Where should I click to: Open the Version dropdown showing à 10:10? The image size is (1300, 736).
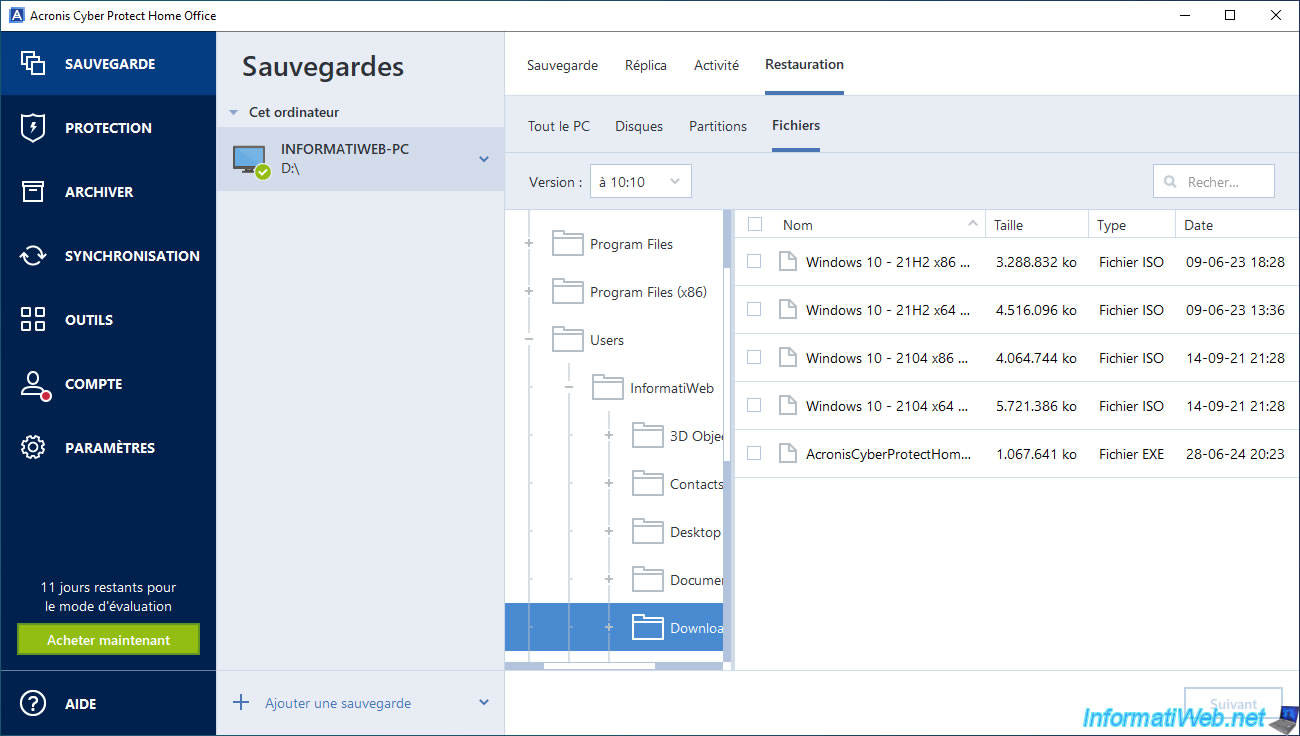[x=641, y=182]
